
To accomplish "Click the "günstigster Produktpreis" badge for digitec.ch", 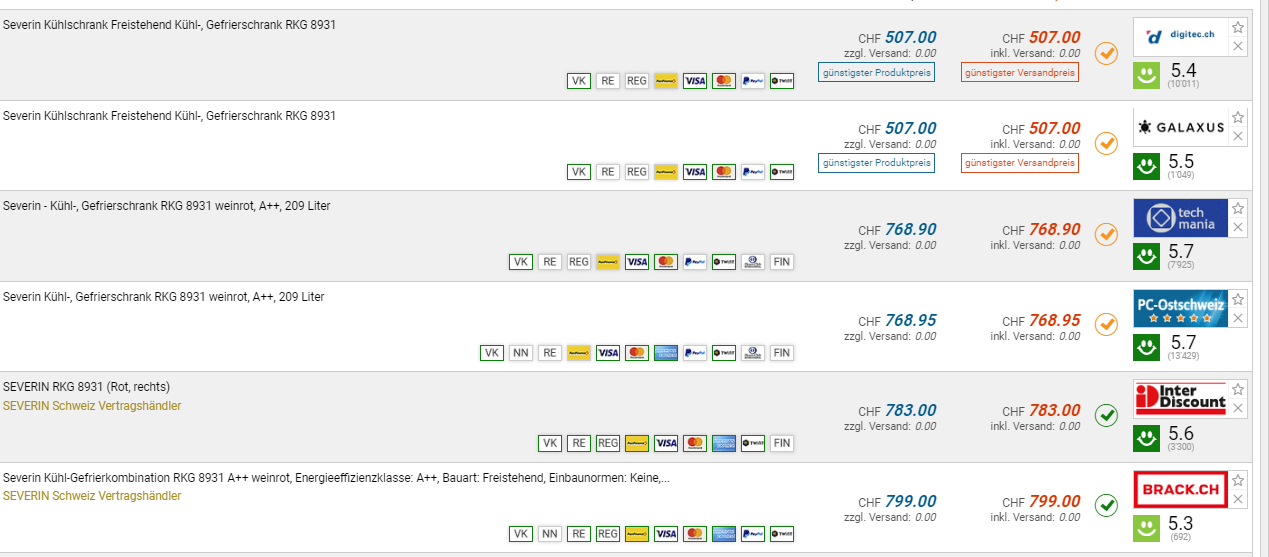I will [x=876, y=72].
